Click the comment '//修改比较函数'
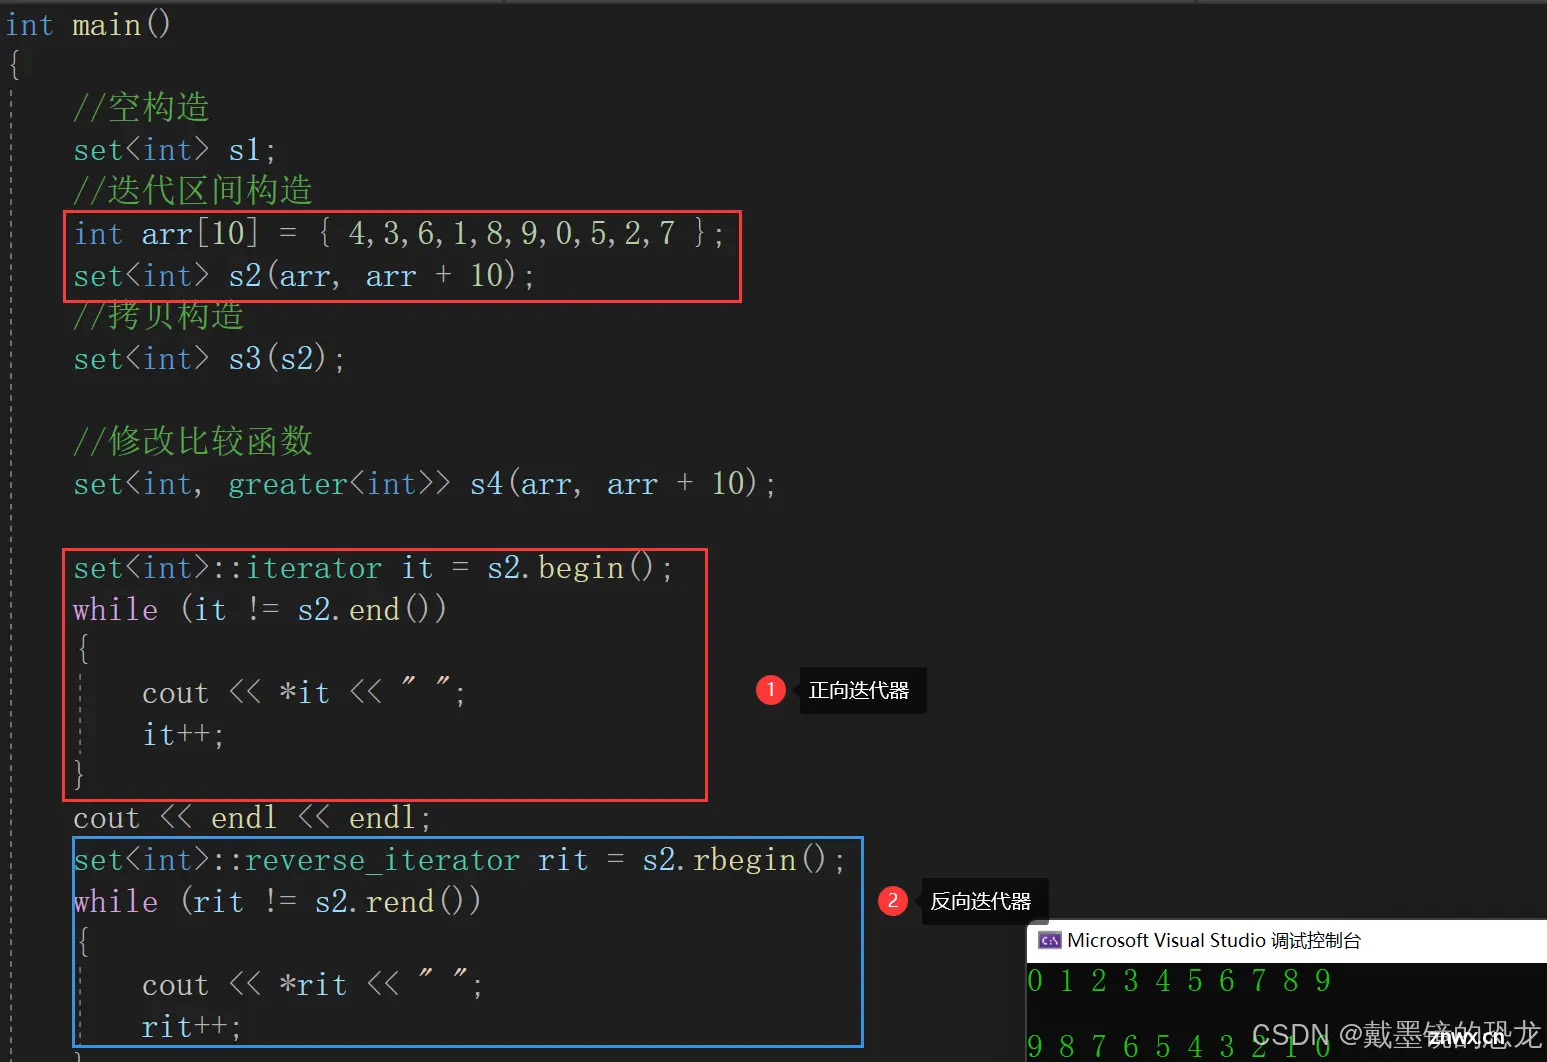 (193, 441)
